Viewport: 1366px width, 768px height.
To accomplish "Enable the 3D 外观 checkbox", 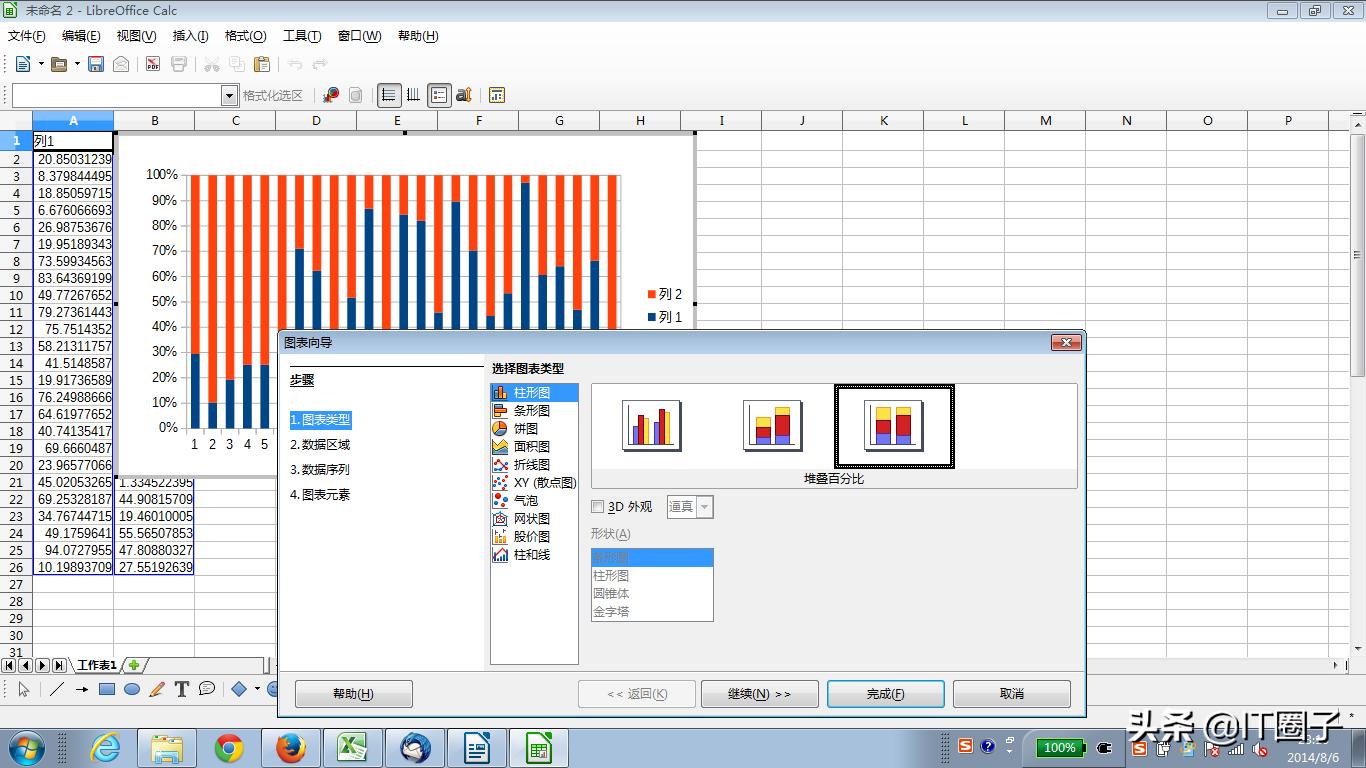I will coord(597,507).
